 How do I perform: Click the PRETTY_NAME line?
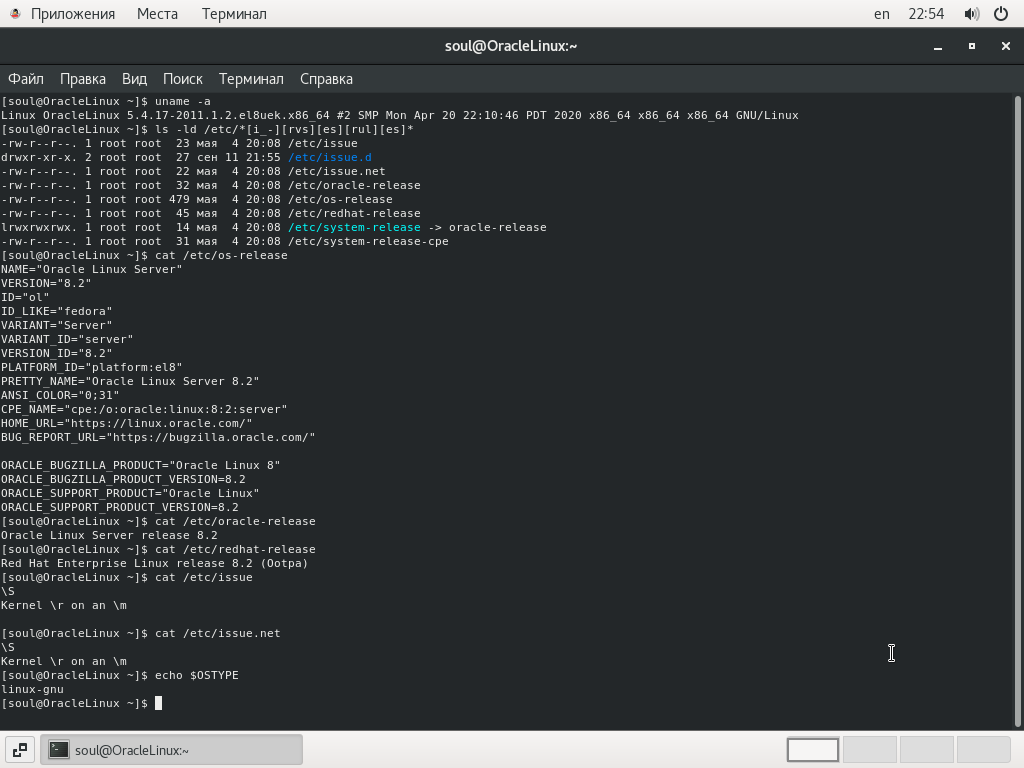(x=130, y=381)
